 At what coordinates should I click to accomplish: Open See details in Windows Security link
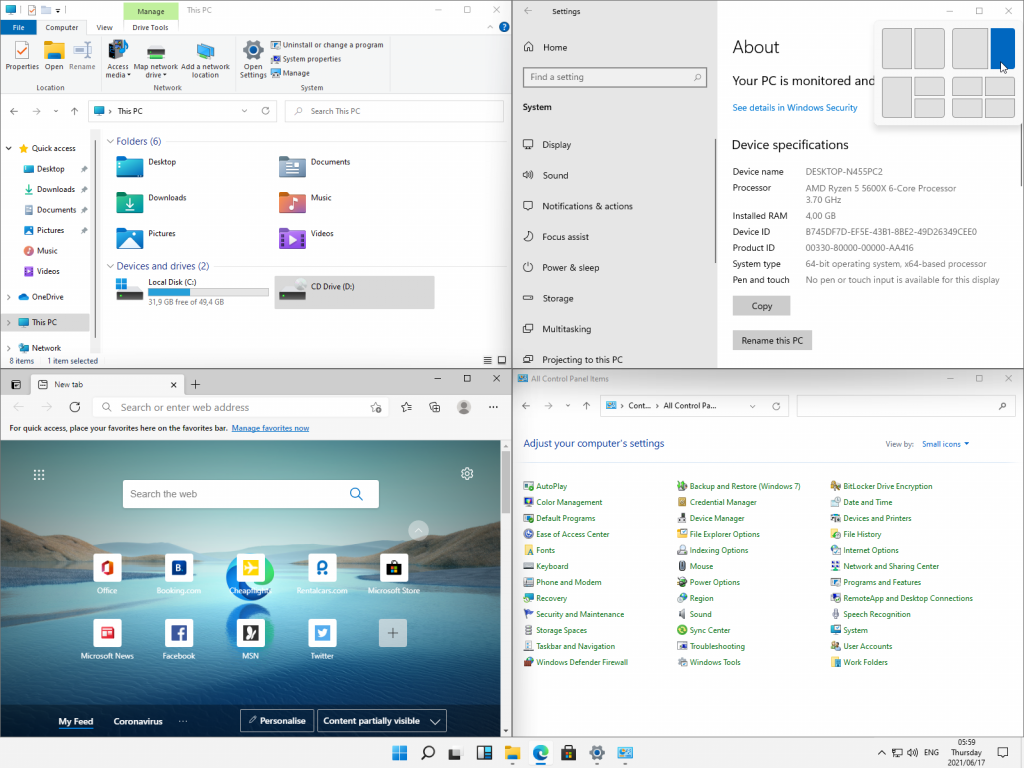[x=794, y=108]
